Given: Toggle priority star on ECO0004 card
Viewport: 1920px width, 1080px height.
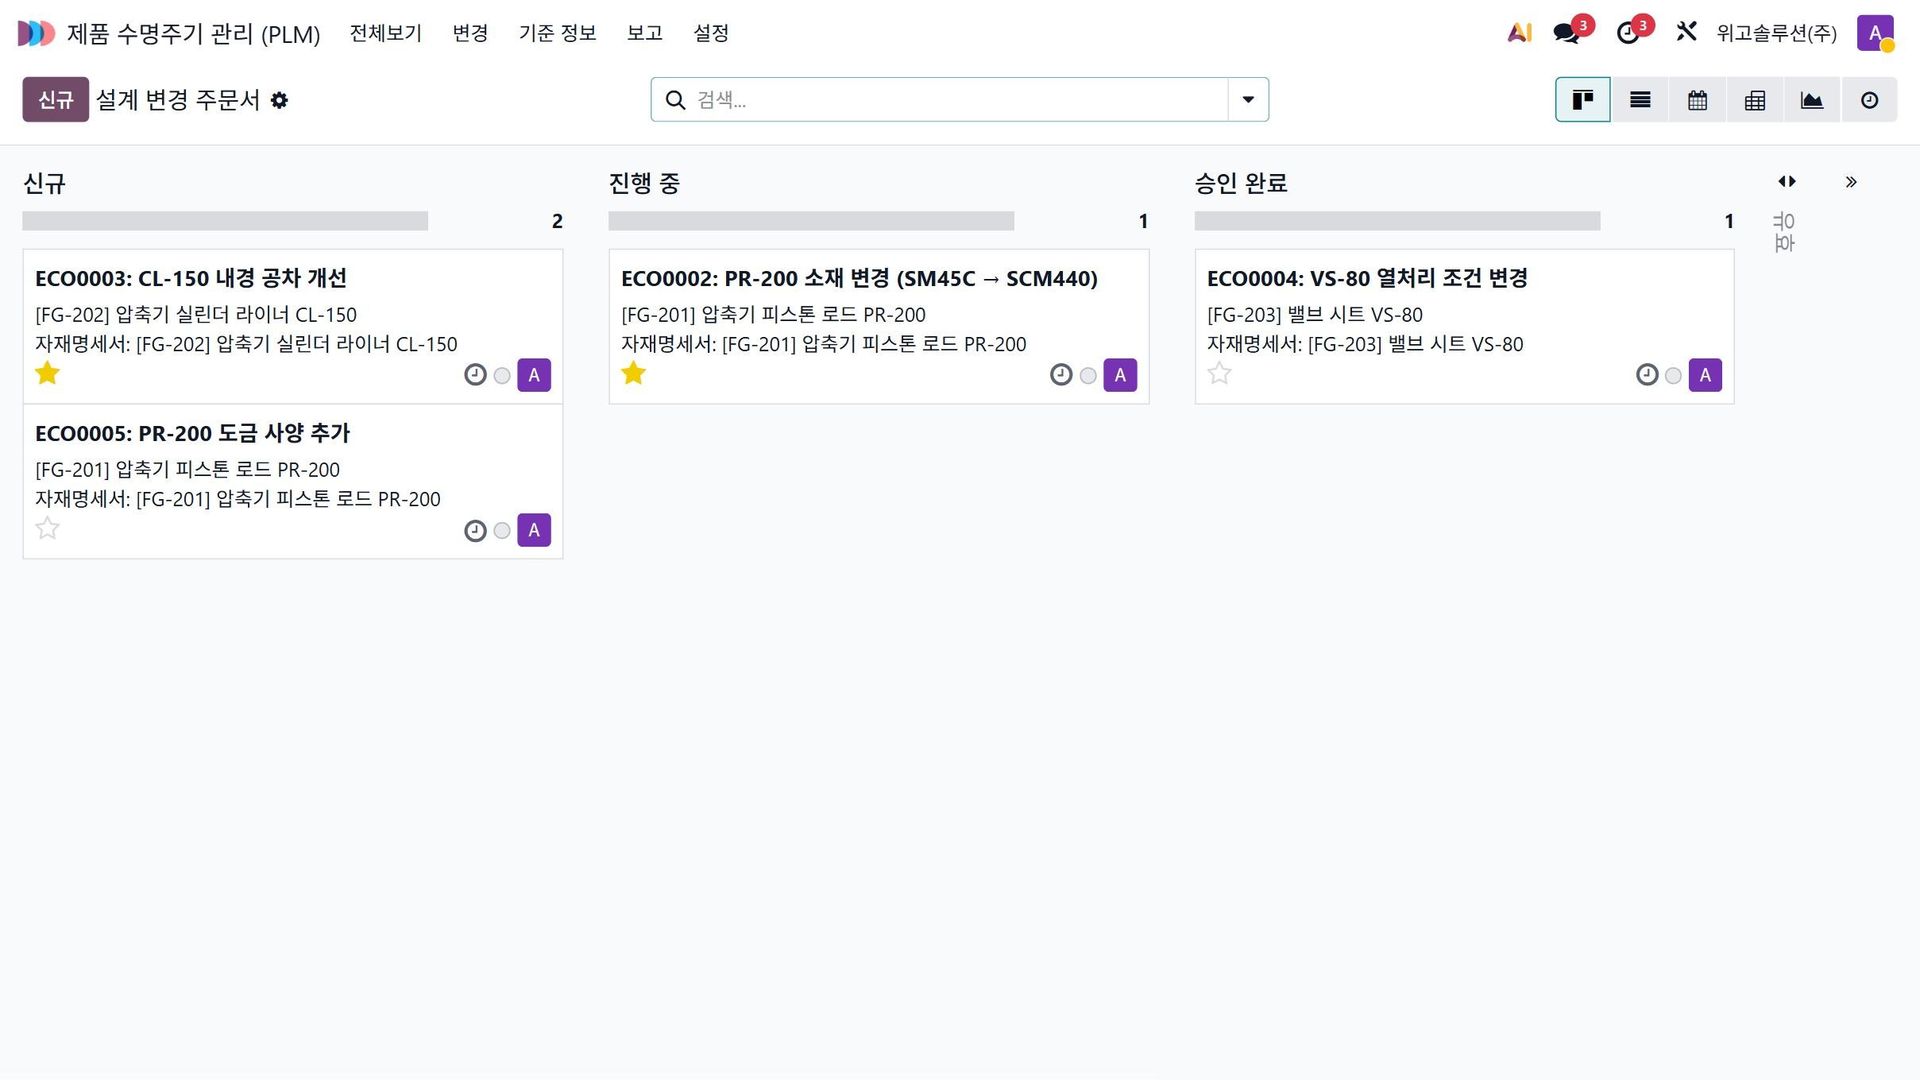Looking at the screenshot, I should (1219, 373).
